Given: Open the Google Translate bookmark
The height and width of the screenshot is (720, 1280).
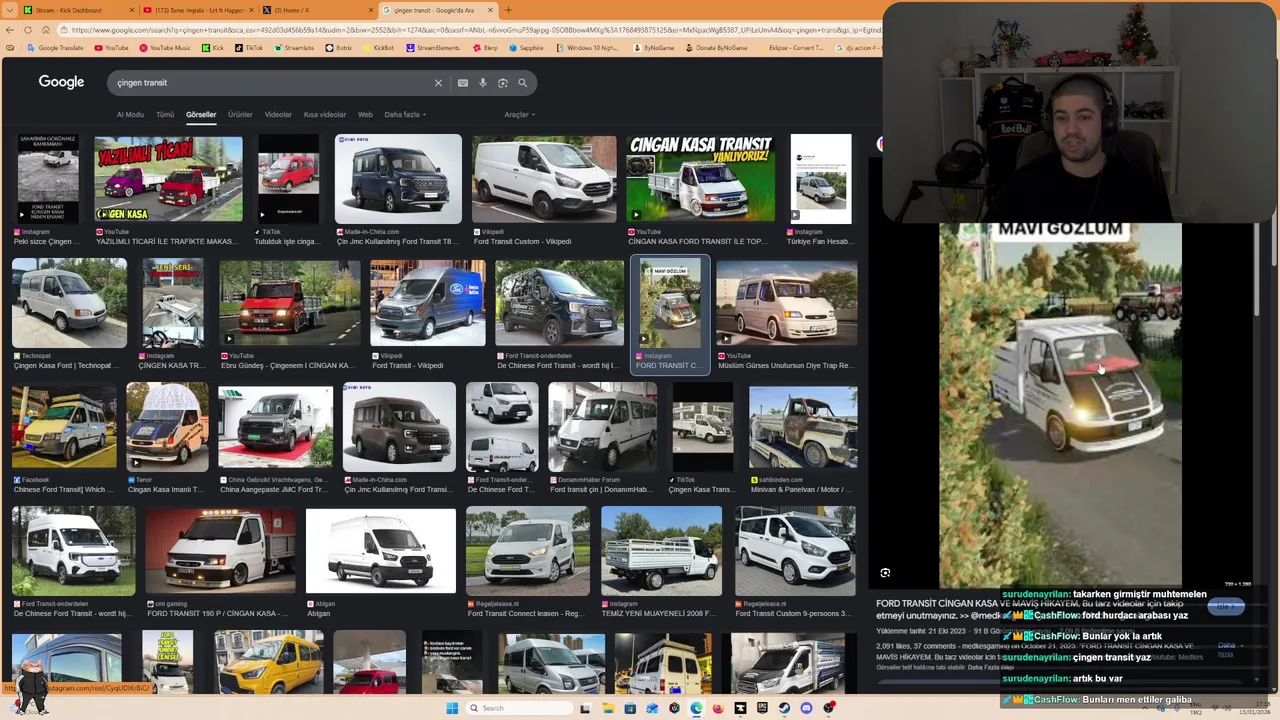Looking at the screenshot, I should (56, 48).
